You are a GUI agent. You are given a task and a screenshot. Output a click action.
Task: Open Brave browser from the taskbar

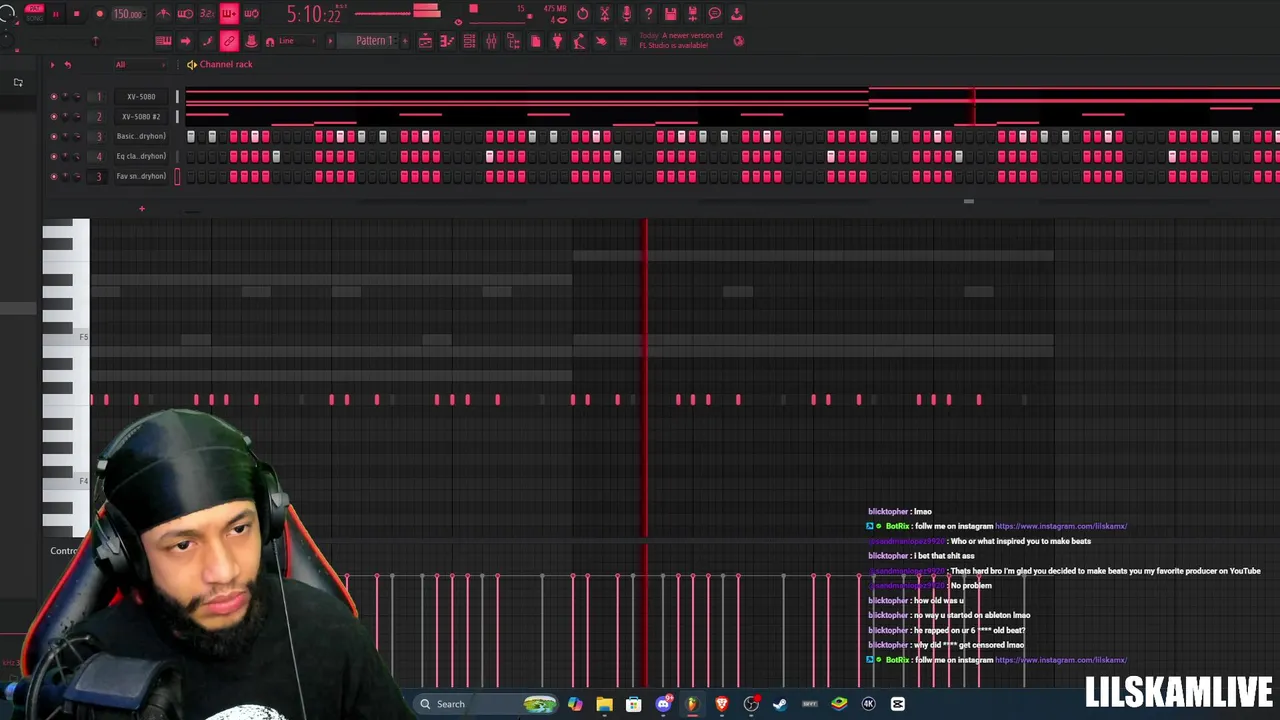721,704
